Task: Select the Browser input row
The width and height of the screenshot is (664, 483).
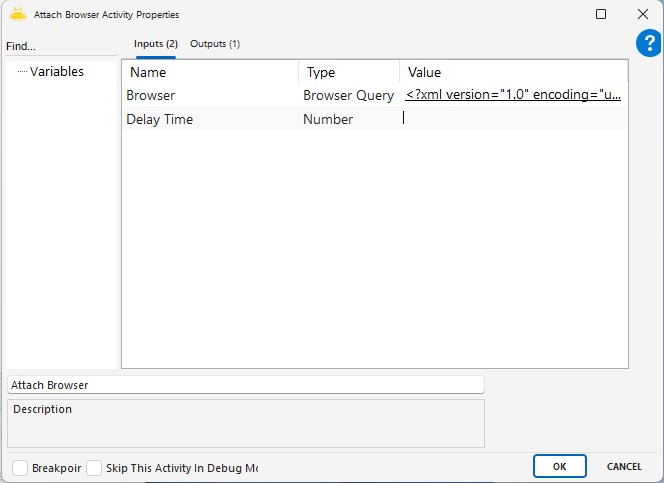Action: pyautogui.click(x=210, y=96)
